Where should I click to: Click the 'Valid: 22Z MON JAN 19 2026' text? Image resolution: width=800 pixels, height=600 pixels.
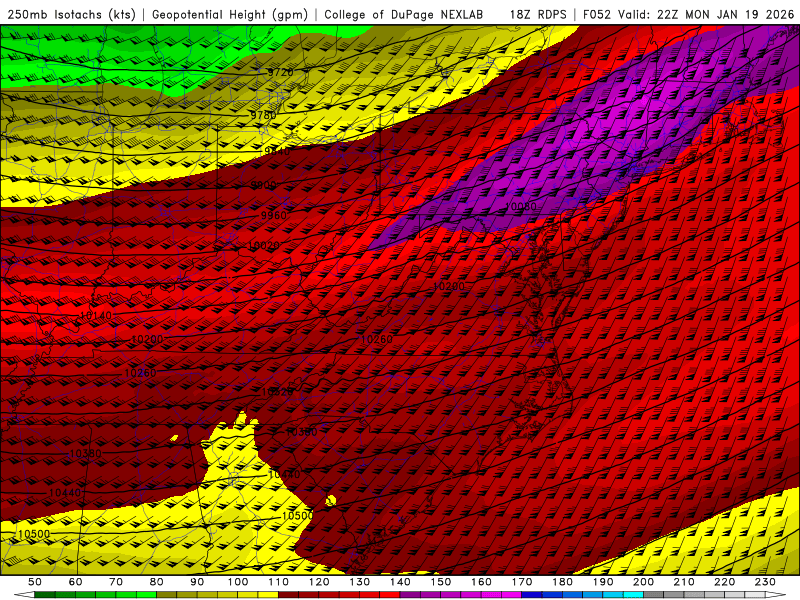click(706, 15)
